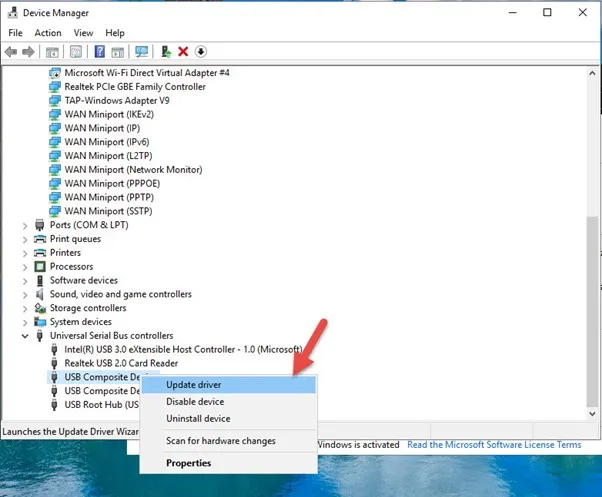Click the TAP-Windows Adapter V9 network icon
602x497 pixels.
(55, 101)
